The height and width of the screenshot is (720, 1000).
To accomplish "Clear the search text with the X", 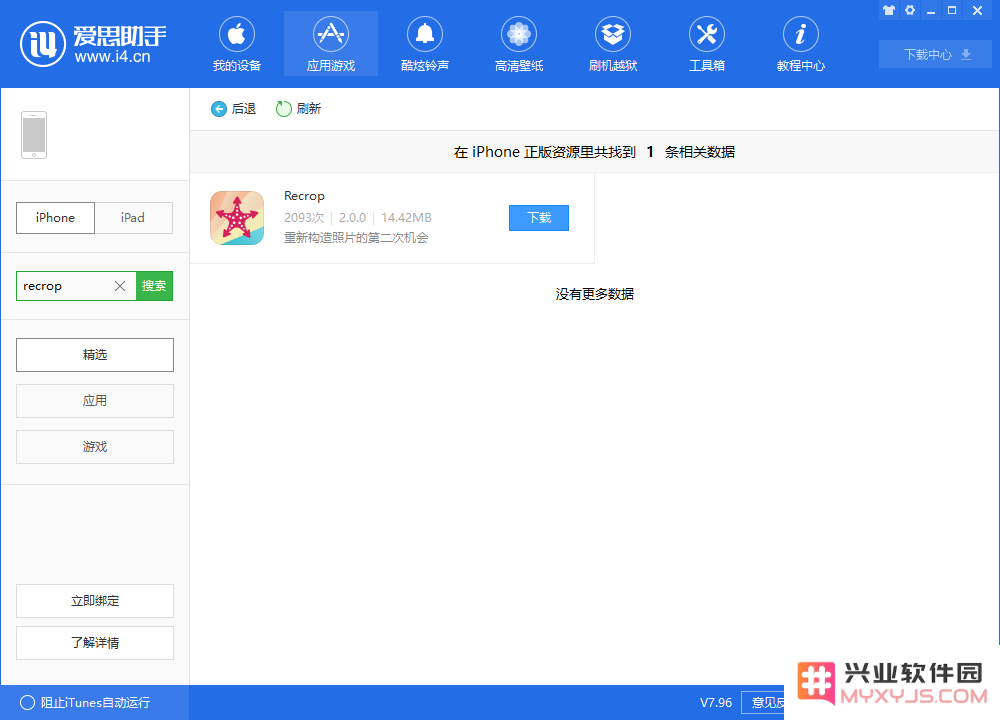I will pos(120,286).
